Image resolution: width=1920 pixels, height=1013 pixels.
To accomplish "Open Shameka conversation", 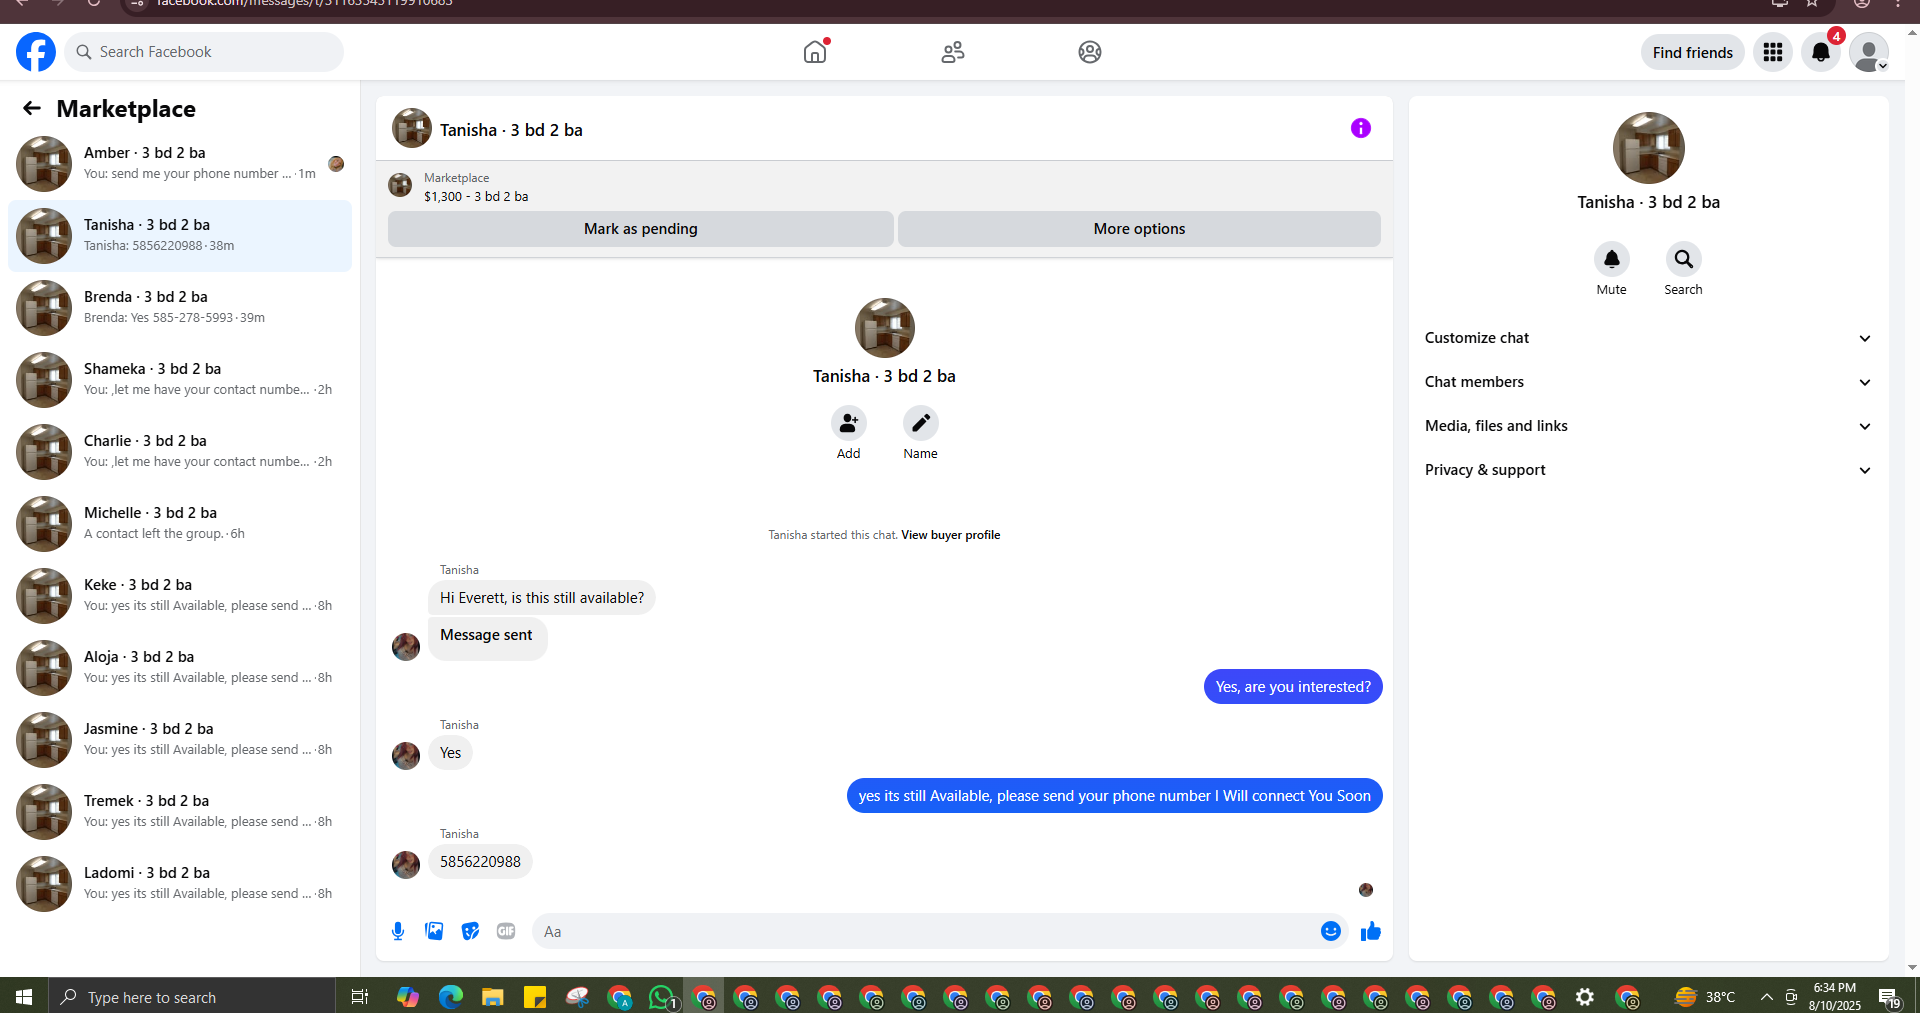I will (180, 380).
